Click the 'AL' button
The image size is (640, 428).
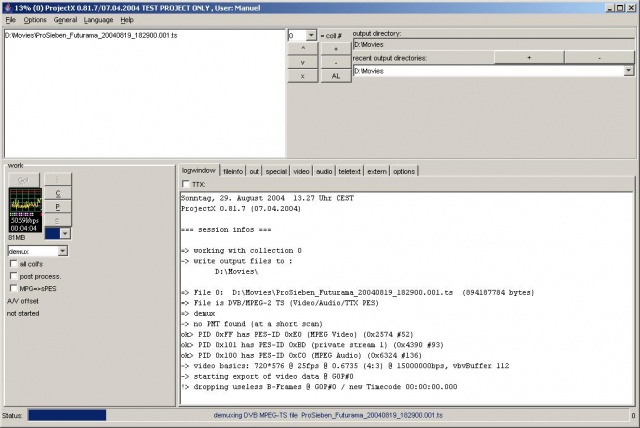[x=335, y=75]
